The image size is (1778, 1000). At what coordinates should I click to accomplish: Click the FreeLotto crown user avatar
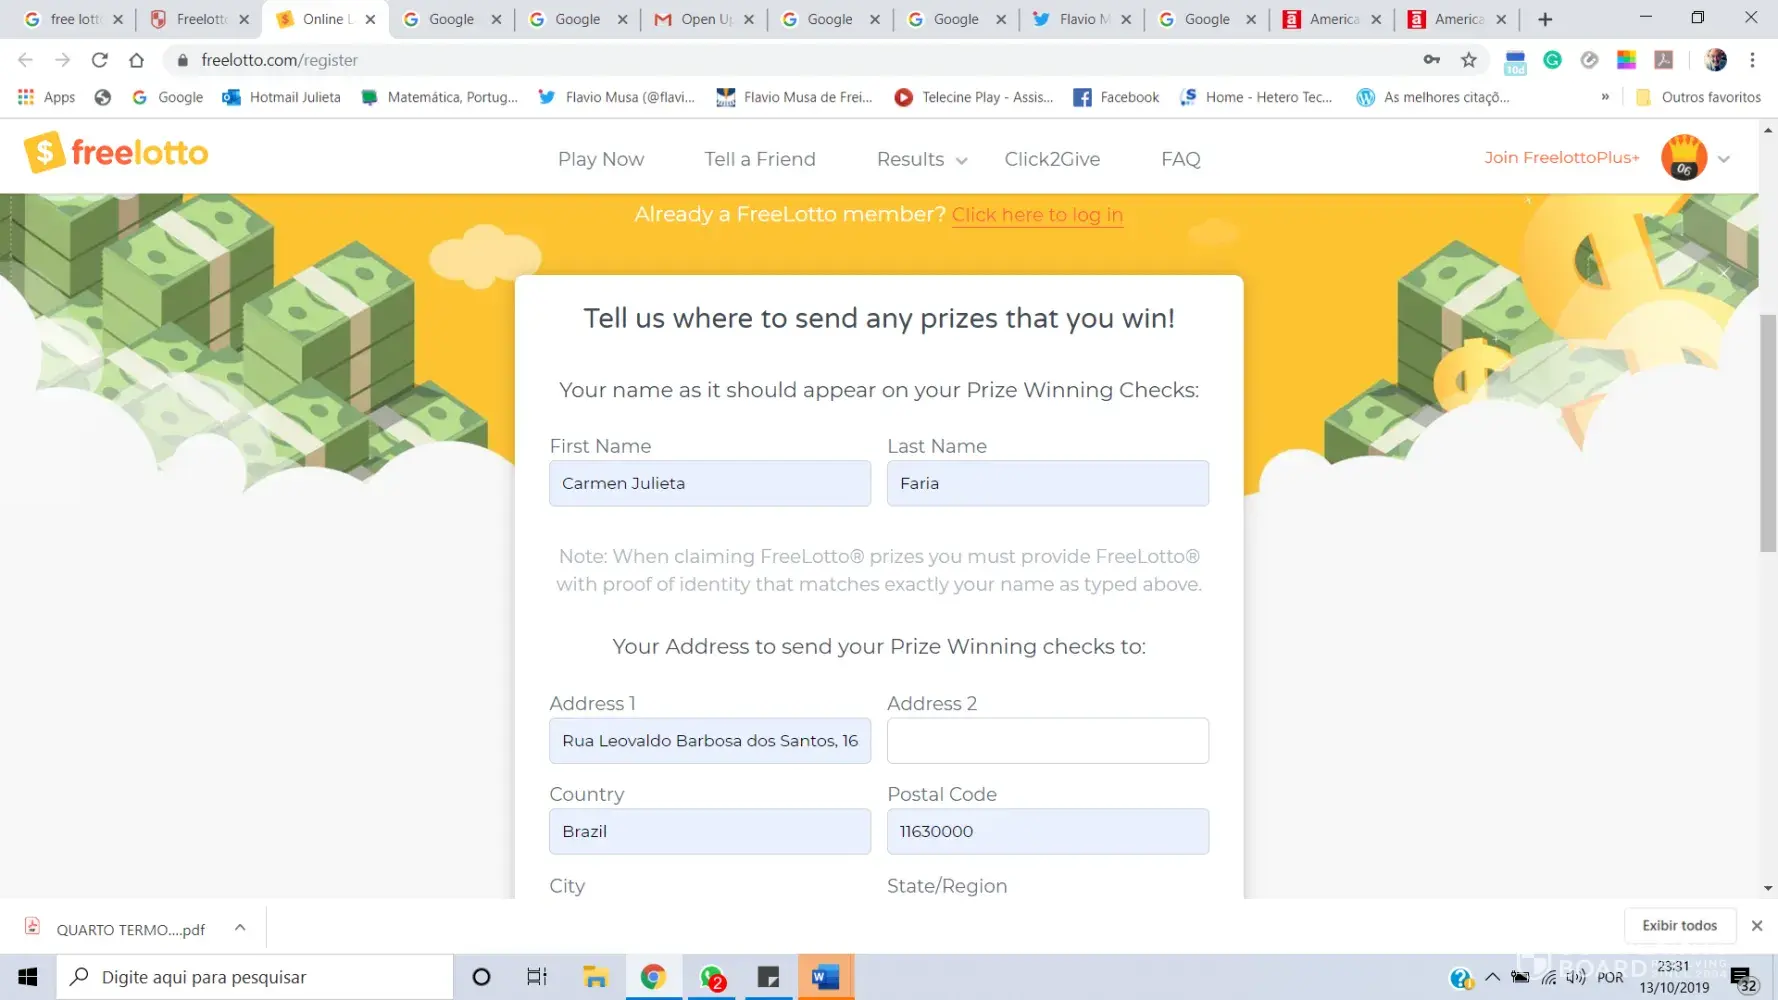[1684, 157]
